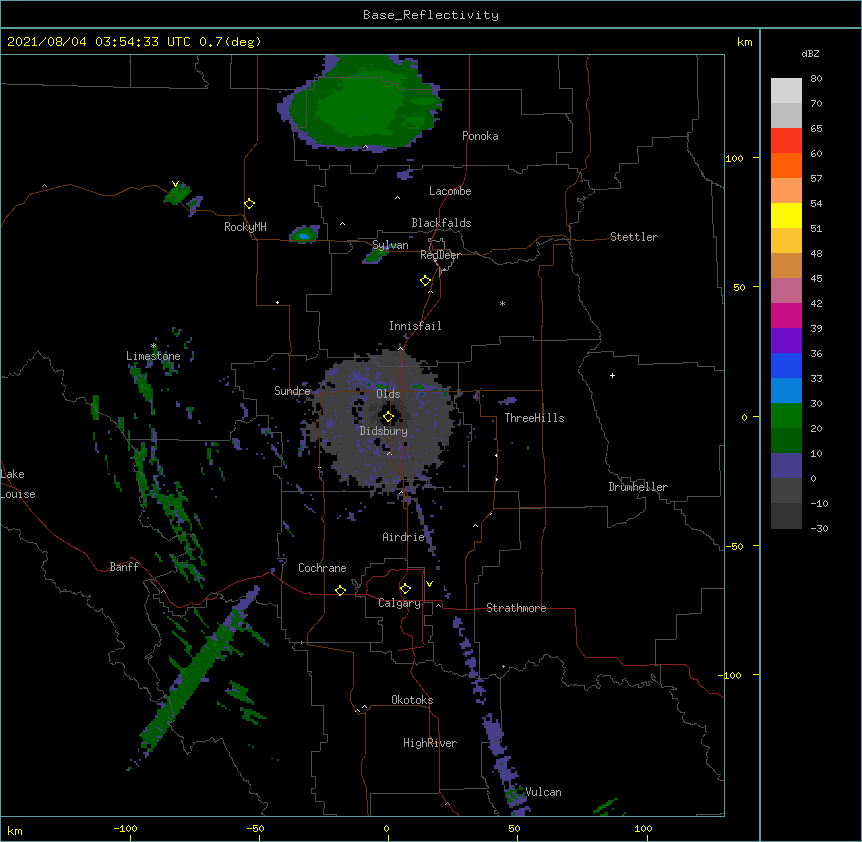Viewport: 862px width, 842px height.
Task: Click the yellow diamond marker above Calgary label
Action: click(x=405, y=589)
